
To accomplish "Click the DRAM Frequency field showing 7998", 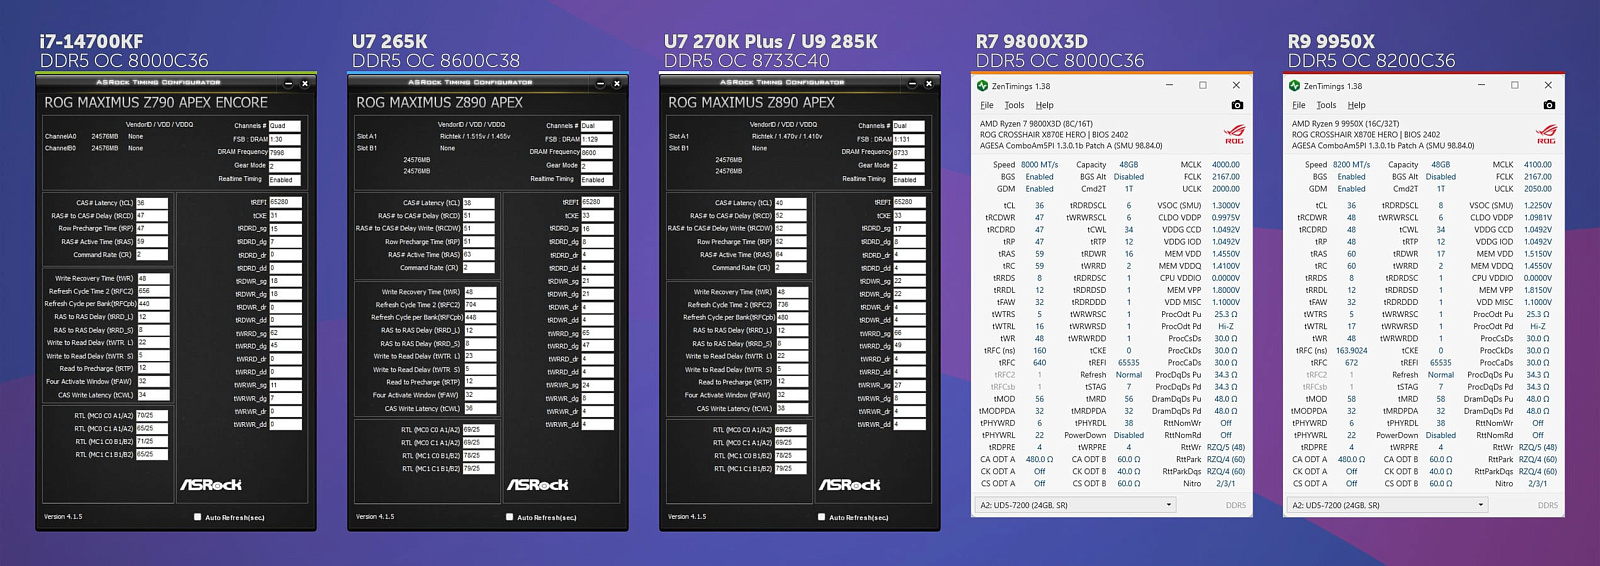I will 284,153.
